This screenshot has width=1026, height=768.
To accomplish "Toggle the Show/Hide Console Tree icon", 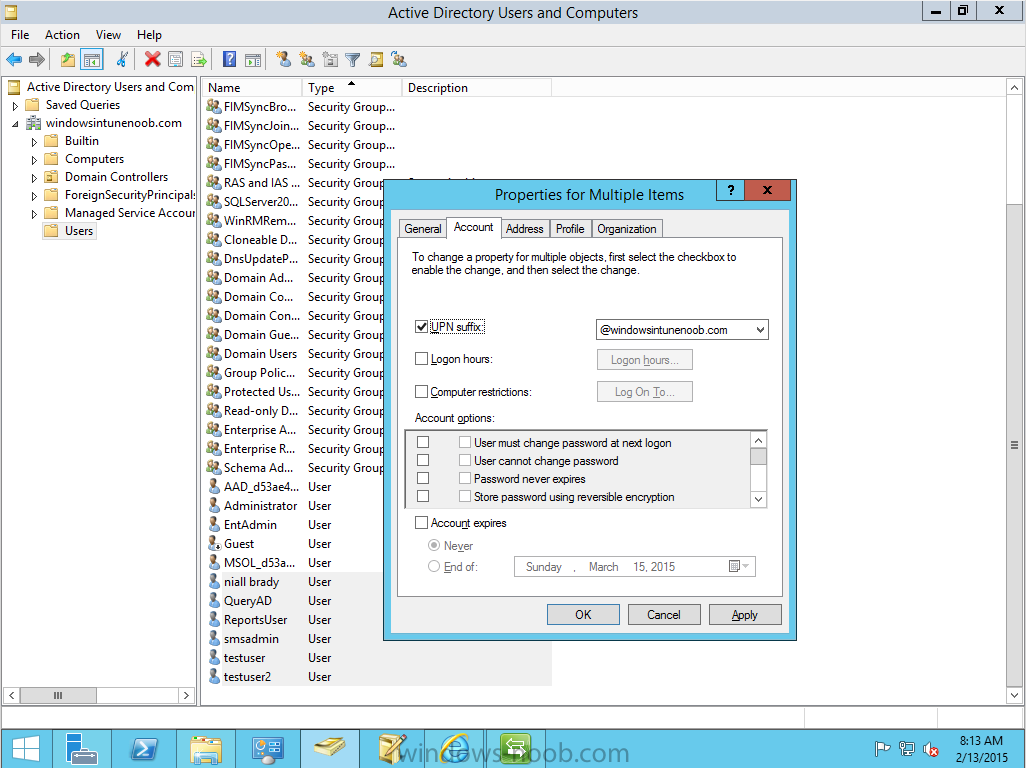I will tap(92, 60).
